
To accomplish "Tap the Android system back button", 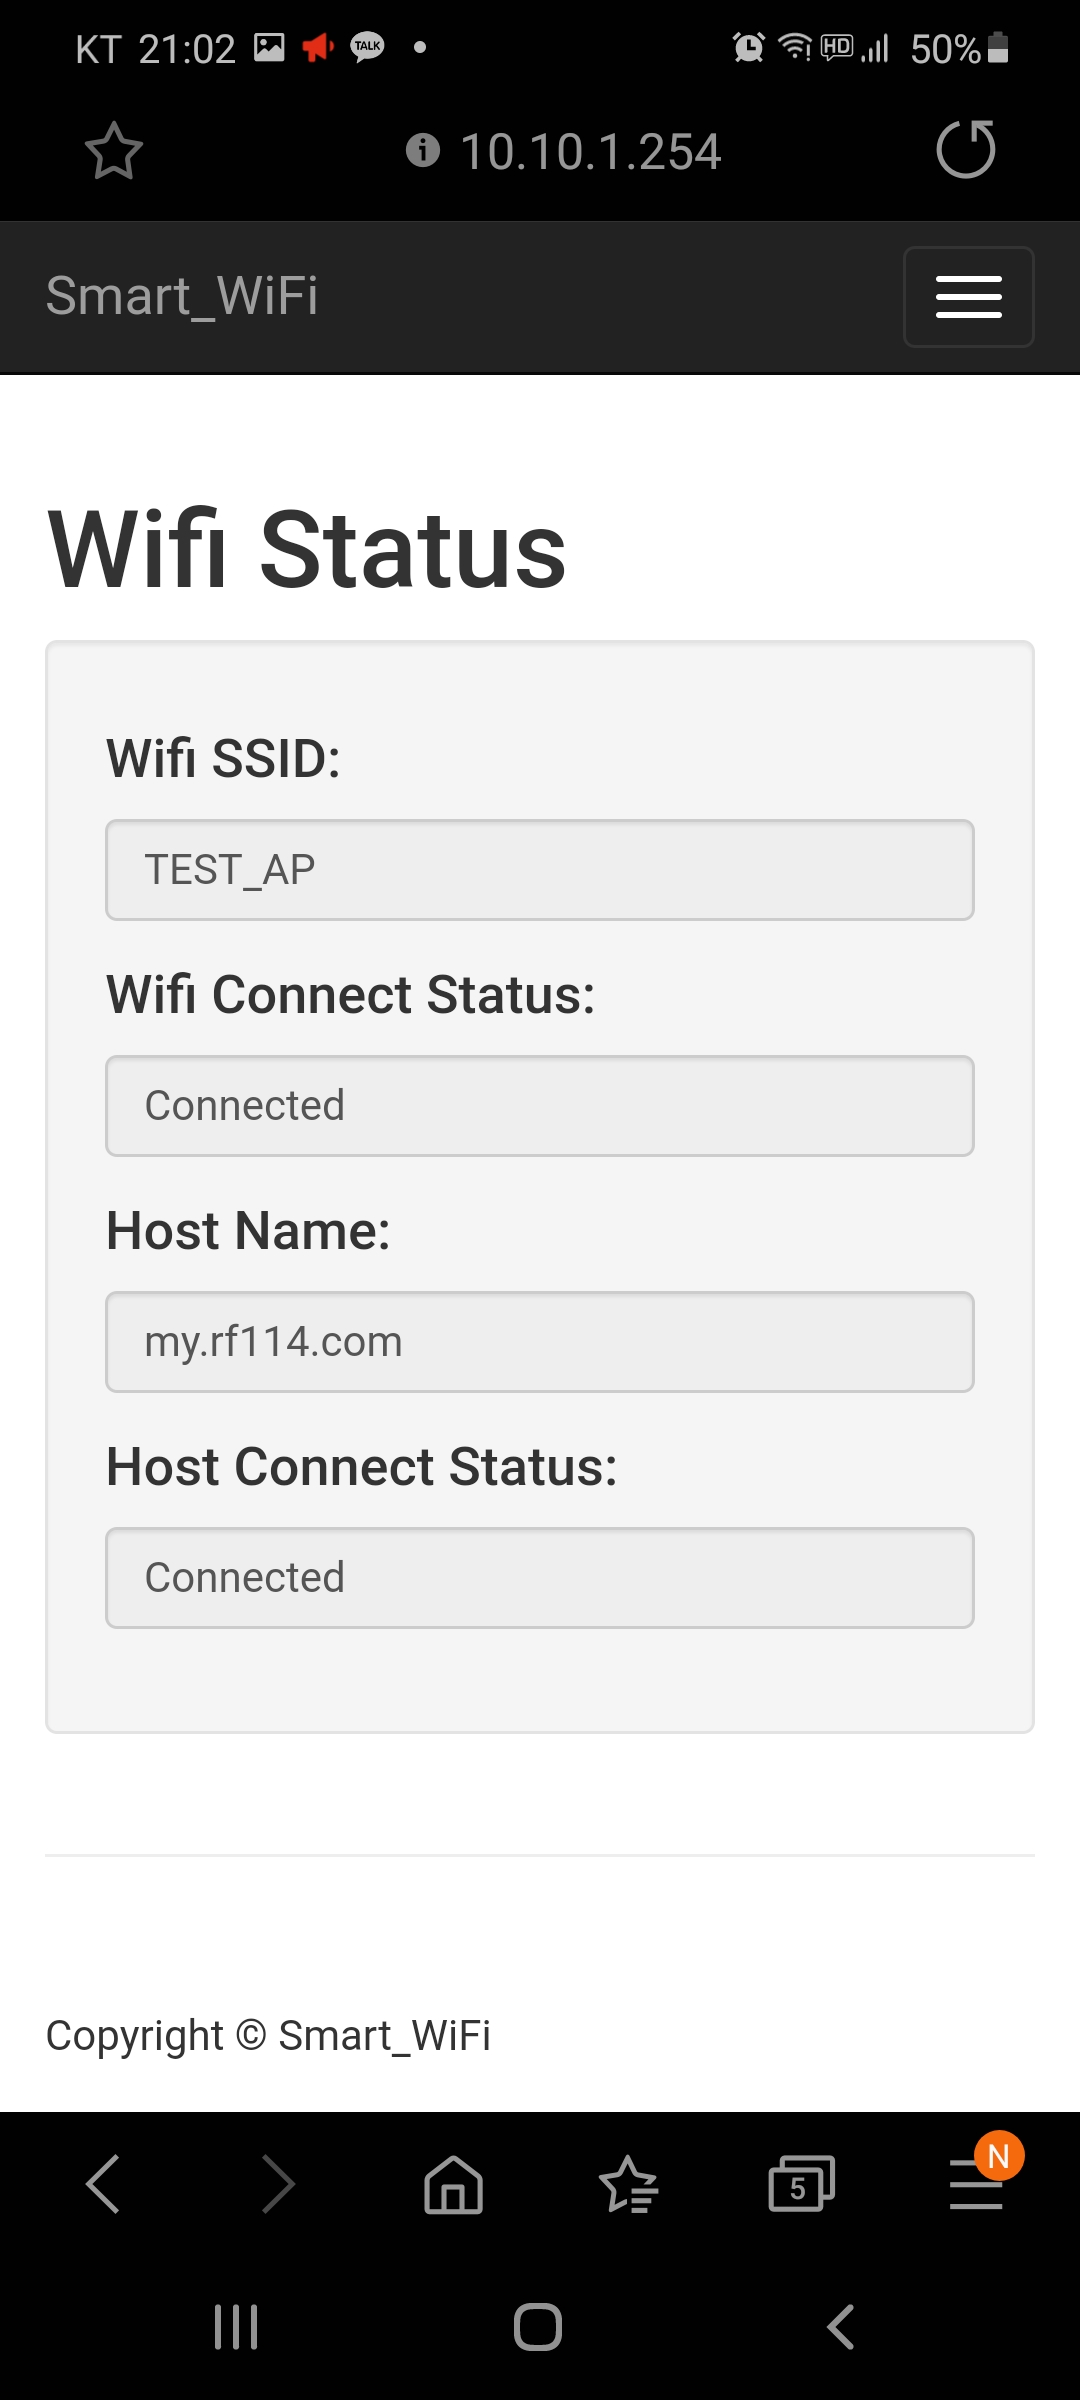I will (841, 2327).
